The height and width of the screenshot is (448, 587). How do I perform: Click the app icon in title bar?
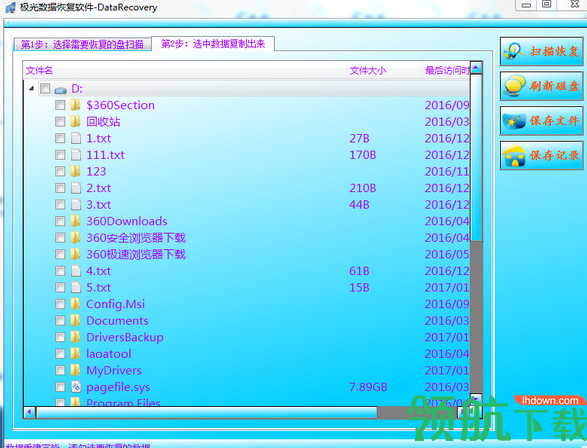(x=11, y=7)
